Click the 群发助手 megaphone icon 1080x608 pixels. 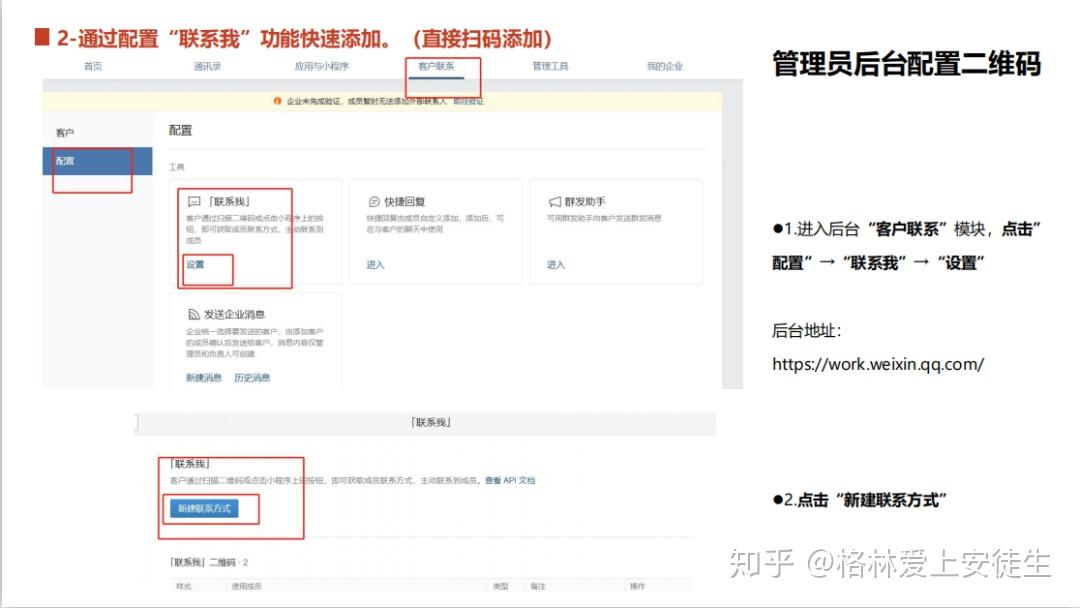(x=554, y=202)
